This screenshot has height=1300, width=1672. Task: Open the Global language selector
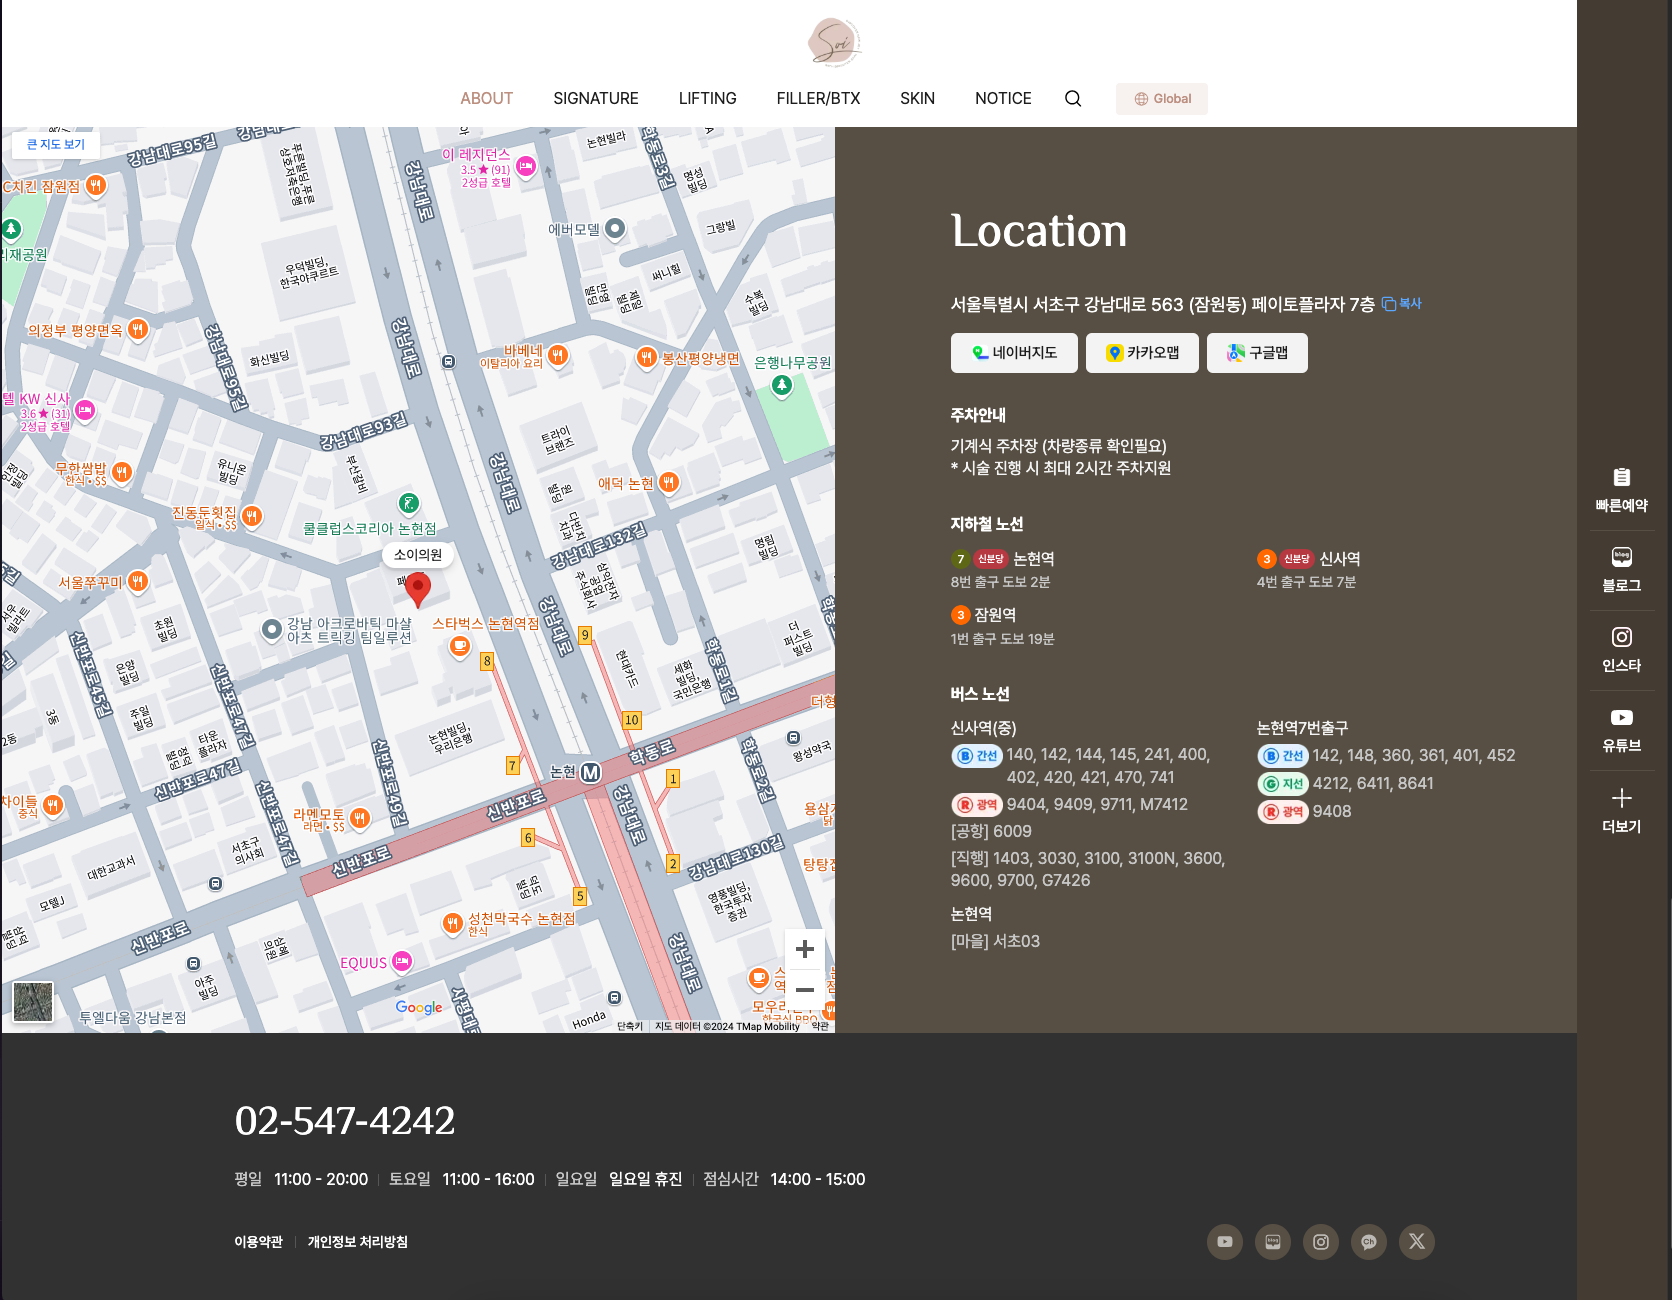coord(1162,99)
